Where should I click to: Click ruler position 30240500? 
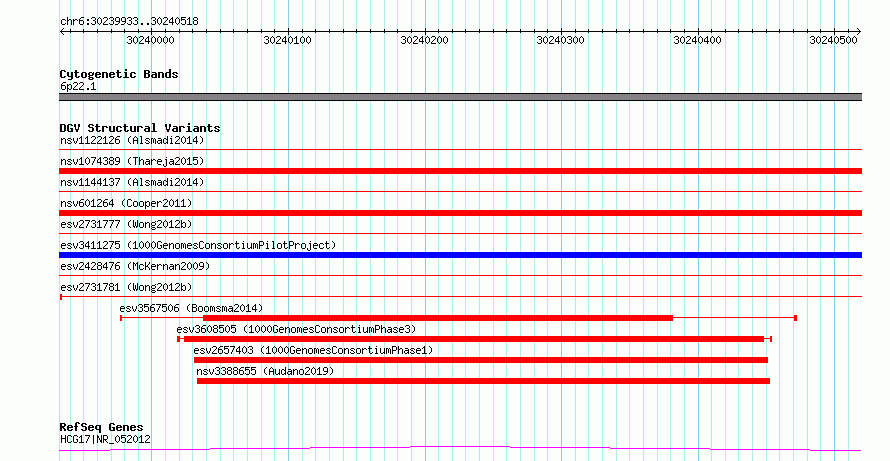833,40
